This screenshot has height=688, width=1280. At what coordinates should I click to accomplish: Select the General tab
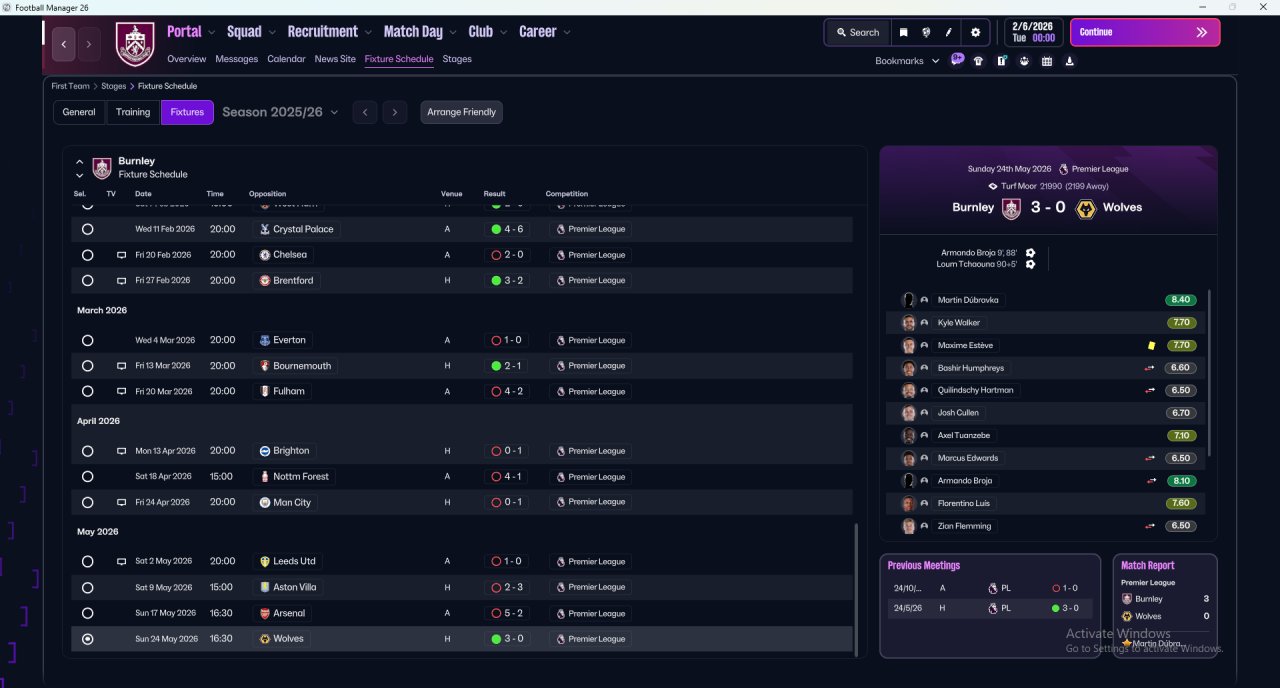pos(79,112)
